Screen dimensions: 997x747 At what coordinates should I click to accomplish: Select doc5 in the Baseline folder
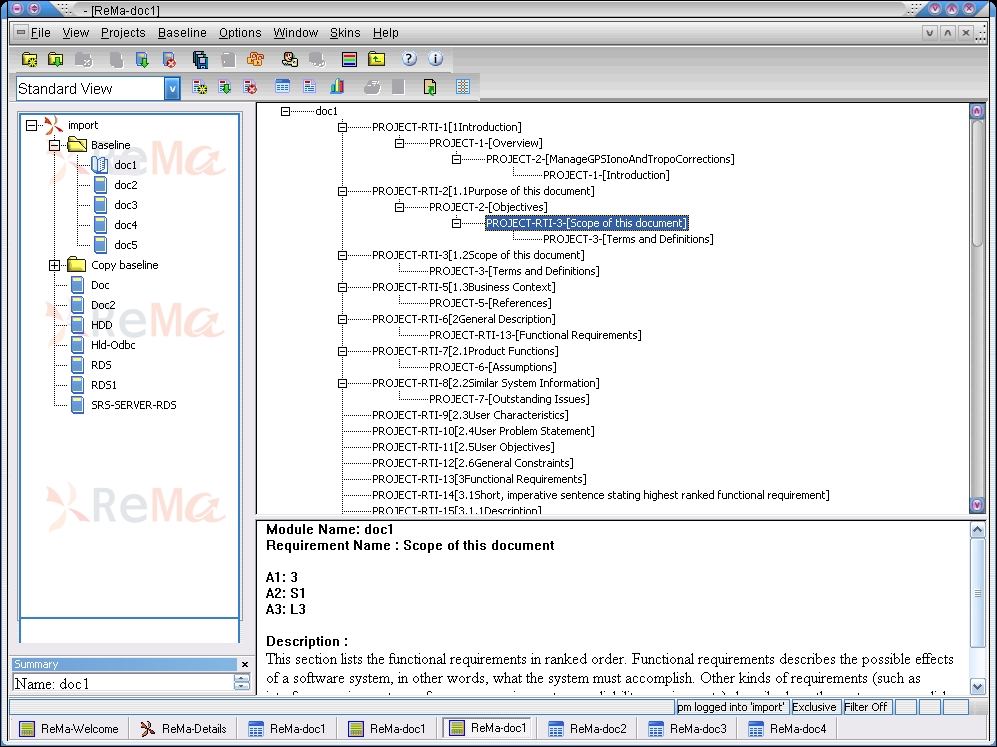click(x=125, y=245)
